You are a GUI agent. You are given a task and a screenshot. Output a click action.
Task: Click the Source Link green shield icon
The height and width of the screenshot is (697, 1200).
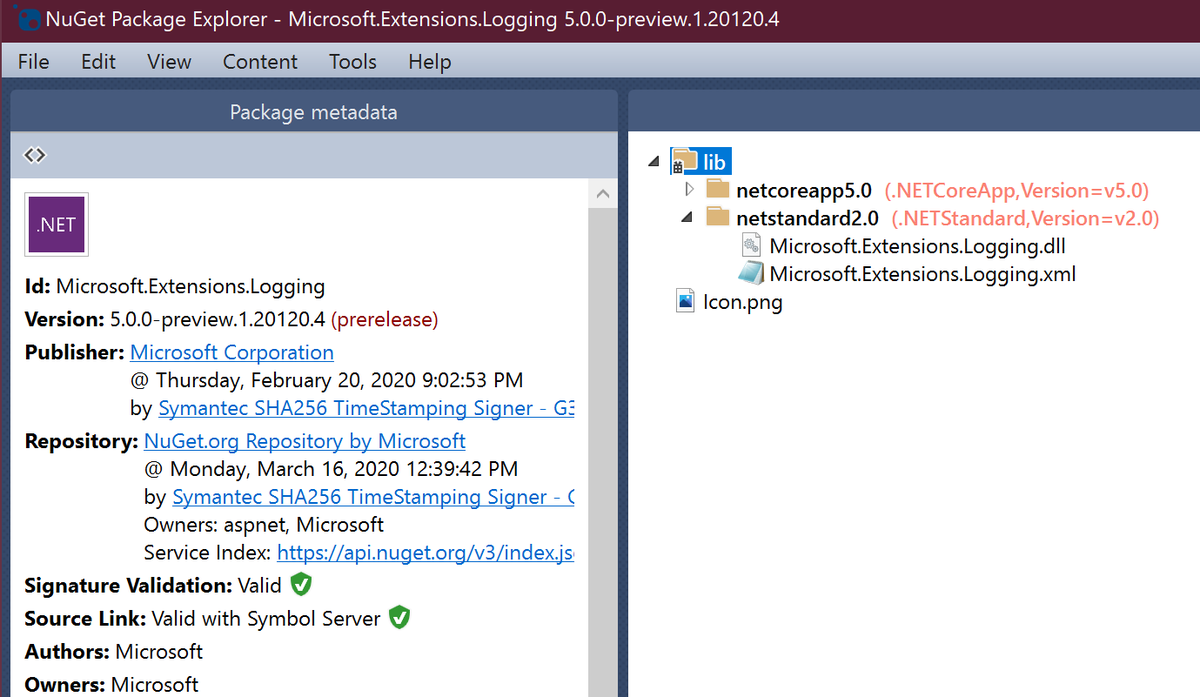coord(399,618)
